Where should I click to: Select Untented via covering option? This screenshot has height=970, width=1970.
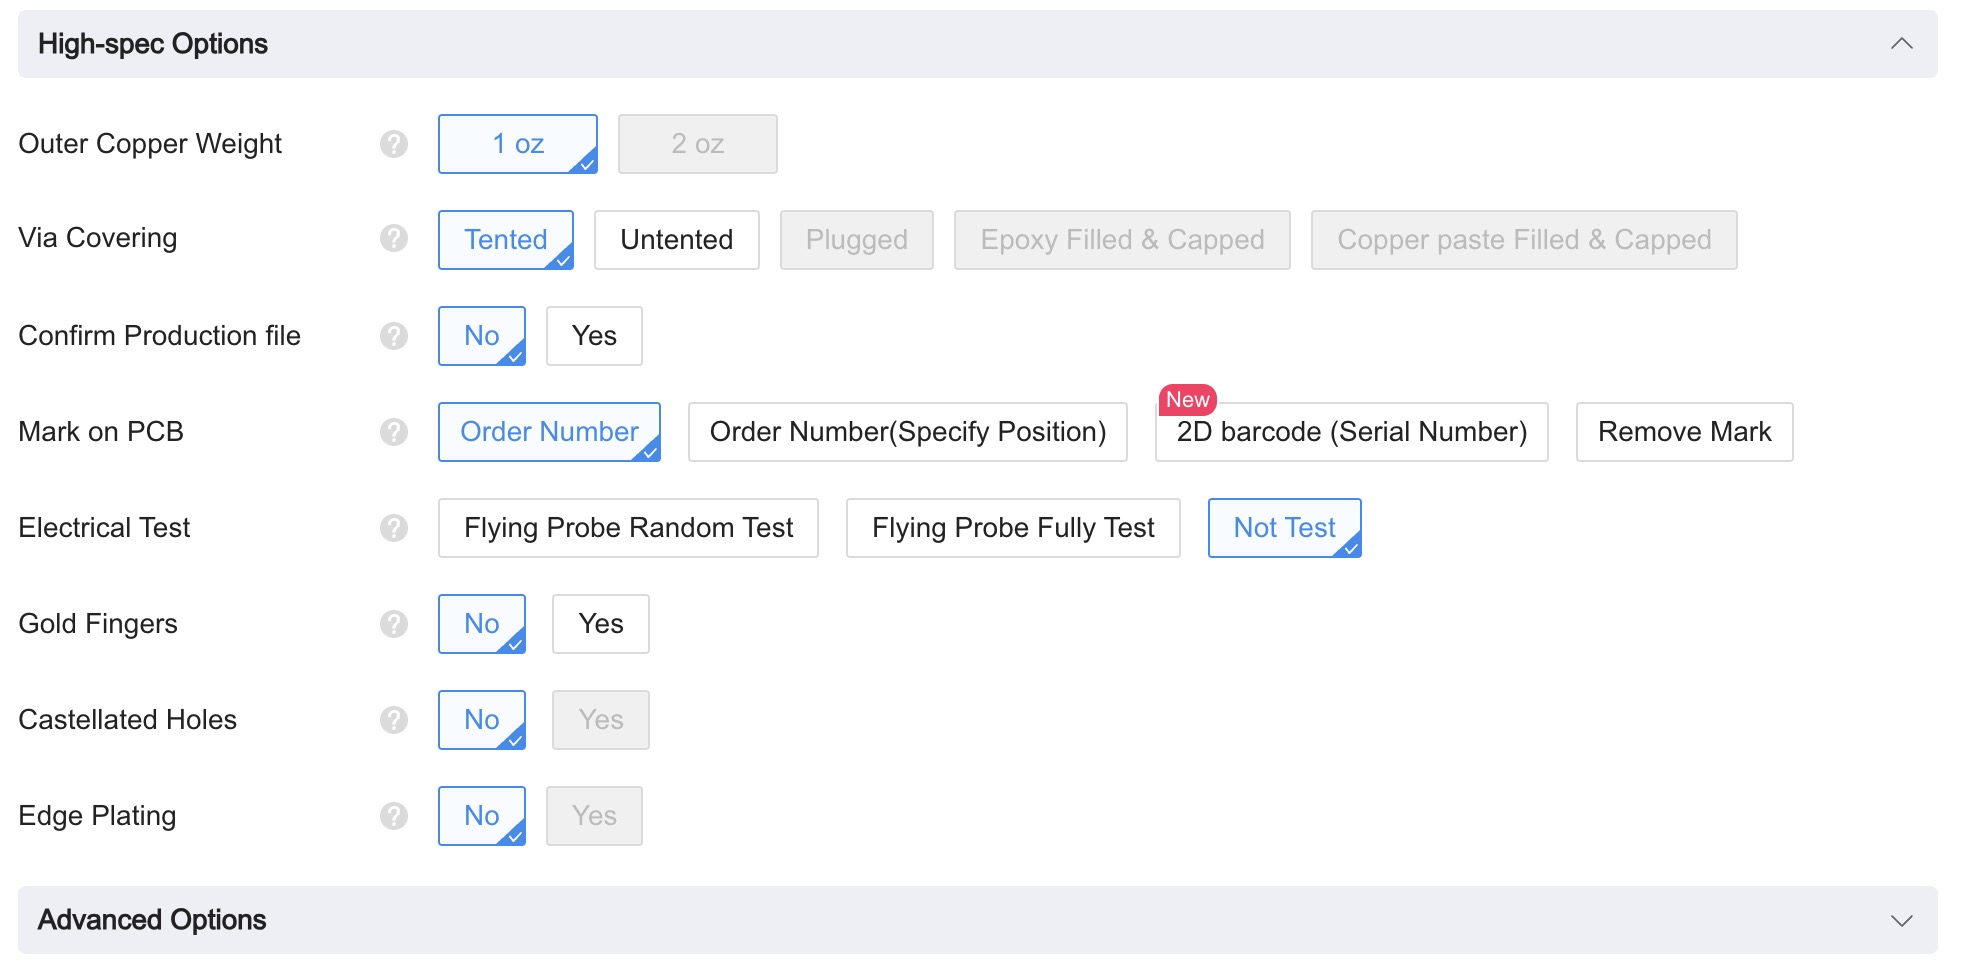point(676,240)
